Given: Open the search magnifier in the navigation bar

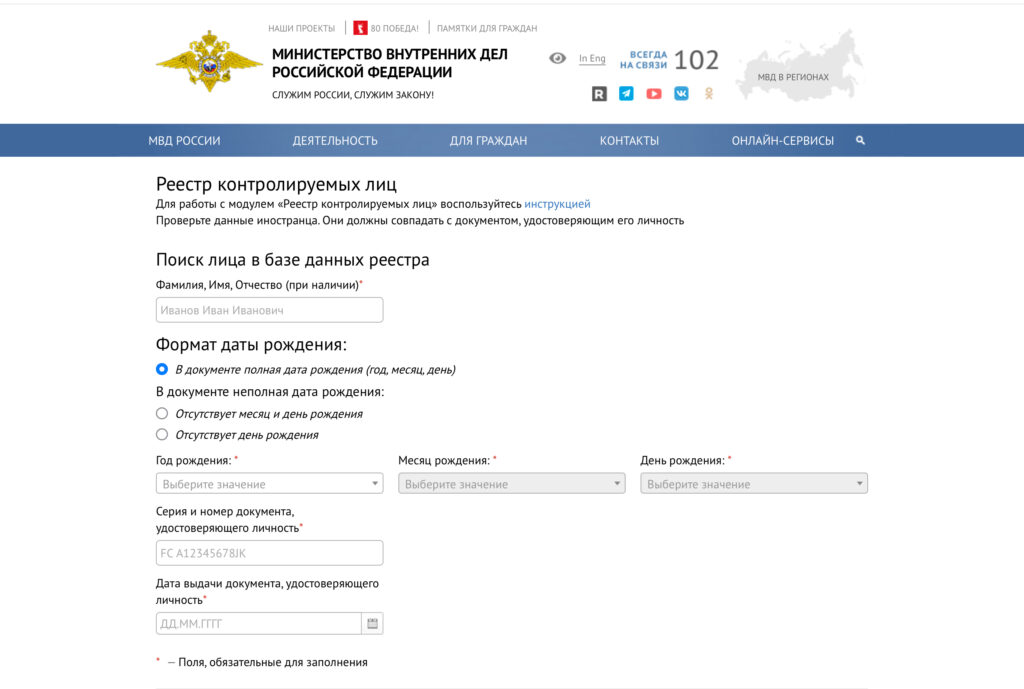Looking at the screenshot, I should 860,140.
